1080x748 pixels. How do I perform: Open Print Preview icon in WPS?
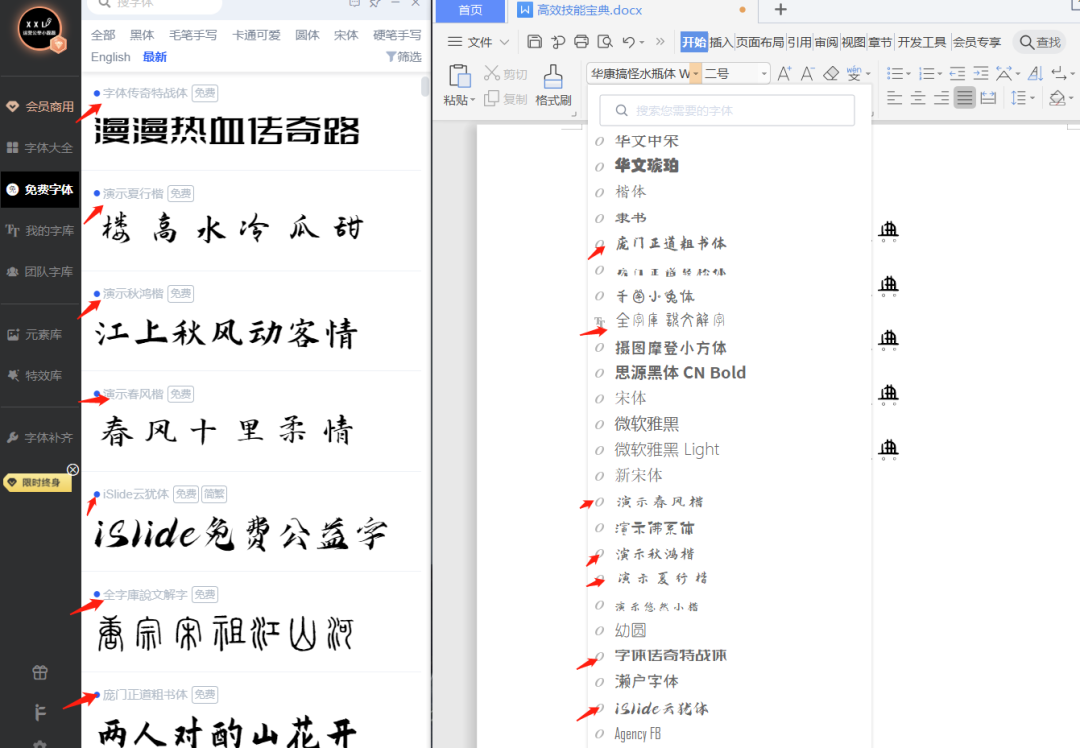[605, 42]
